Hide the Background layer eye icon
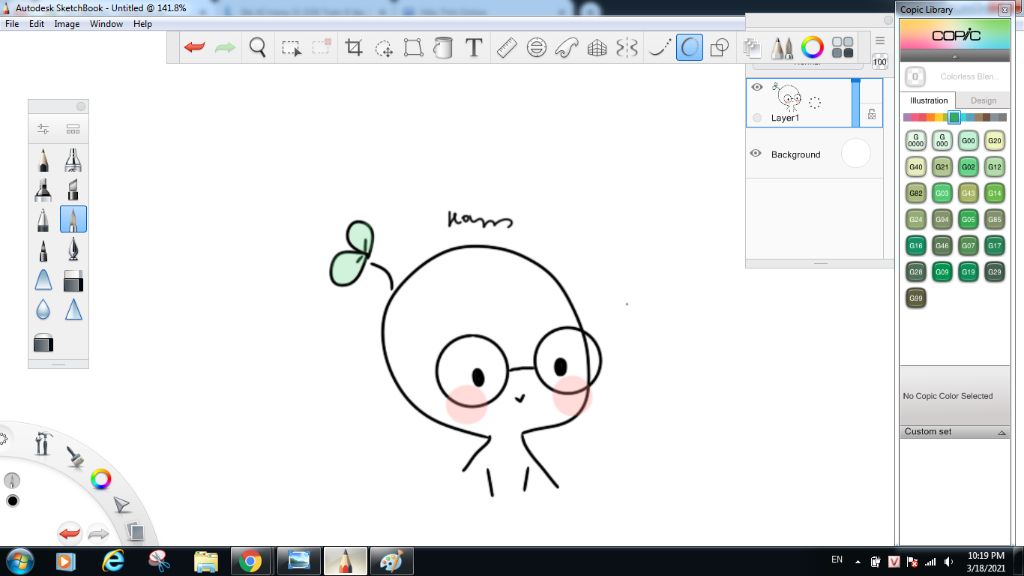 tap(756, 153)
